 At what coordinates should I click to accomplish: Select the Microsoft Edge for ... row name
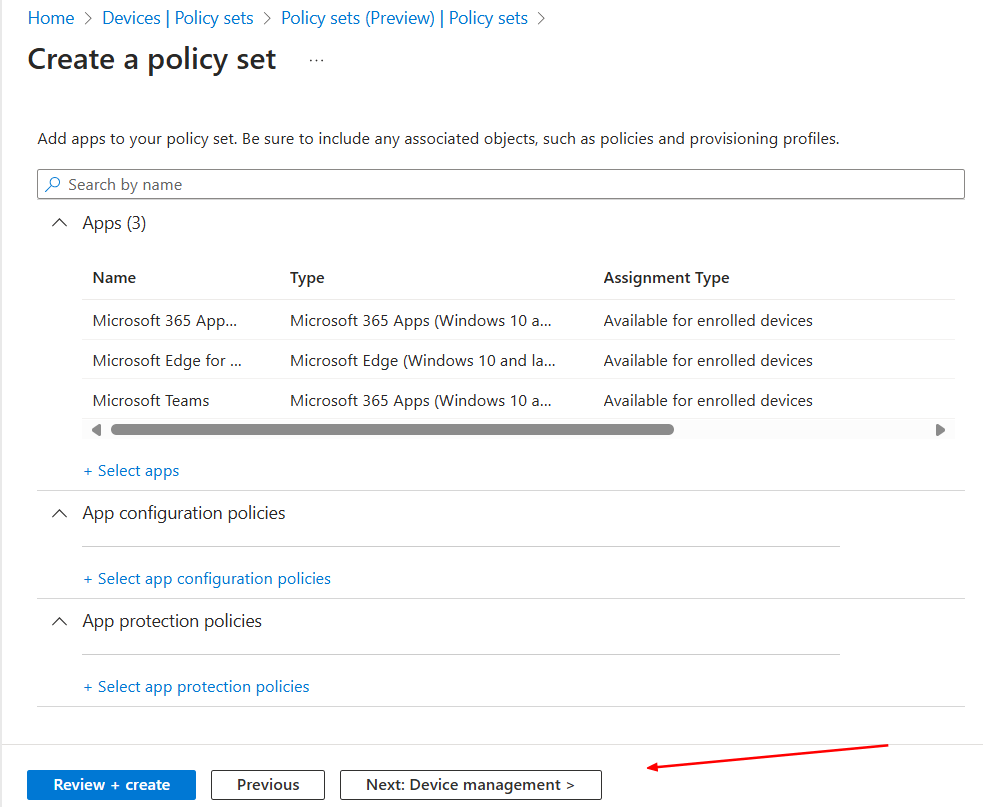pos(167,361)
